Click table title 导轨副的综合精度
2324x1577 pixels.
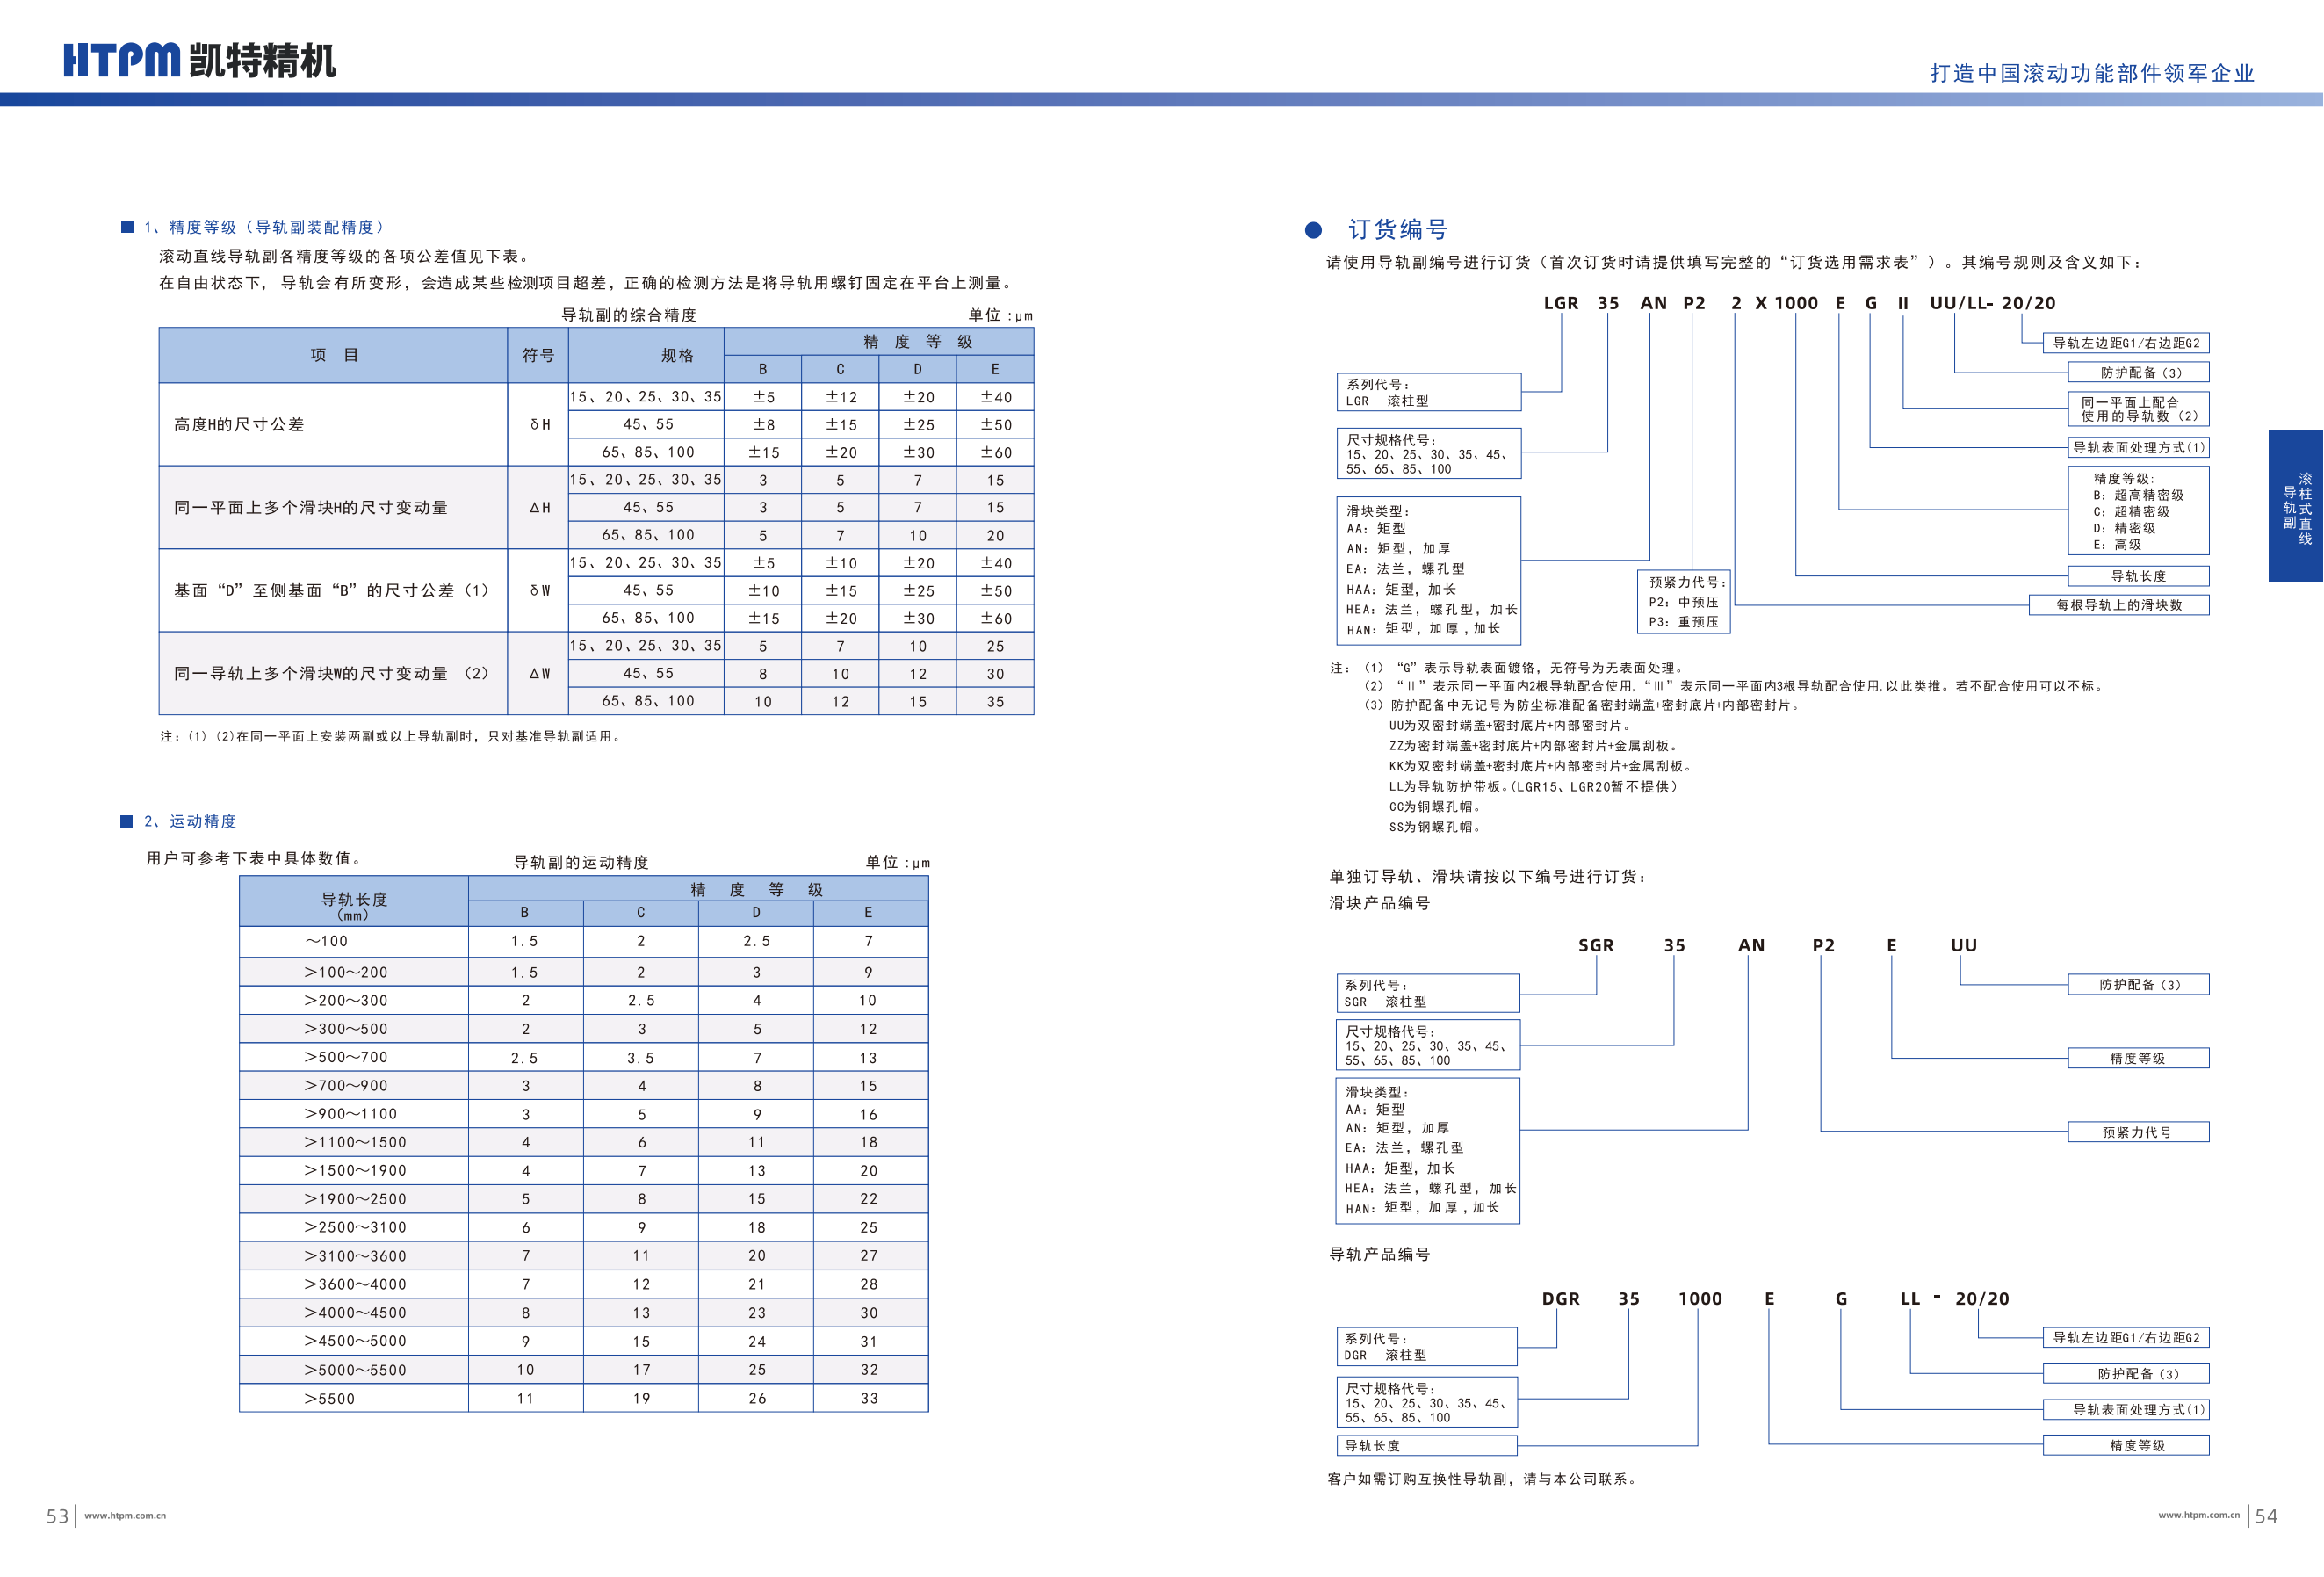(629, 315)
